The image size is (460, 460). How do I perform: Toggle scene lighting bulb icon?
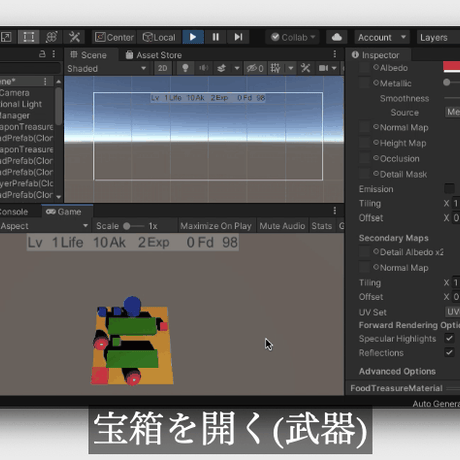[185, 69]
